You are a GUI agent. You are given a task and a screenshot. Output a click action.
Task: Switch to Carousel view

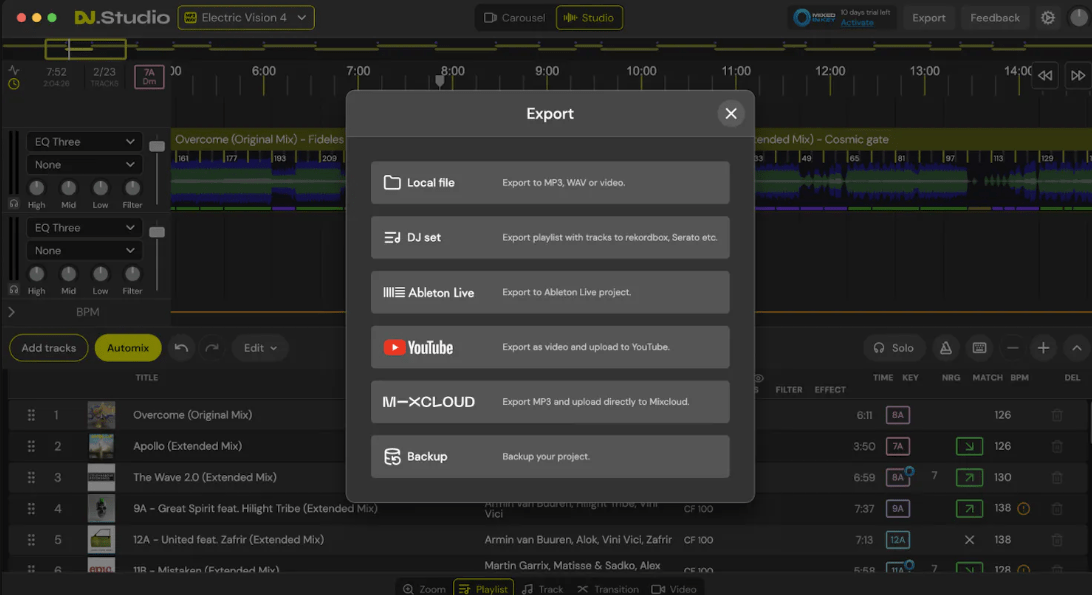click(515, 17)
